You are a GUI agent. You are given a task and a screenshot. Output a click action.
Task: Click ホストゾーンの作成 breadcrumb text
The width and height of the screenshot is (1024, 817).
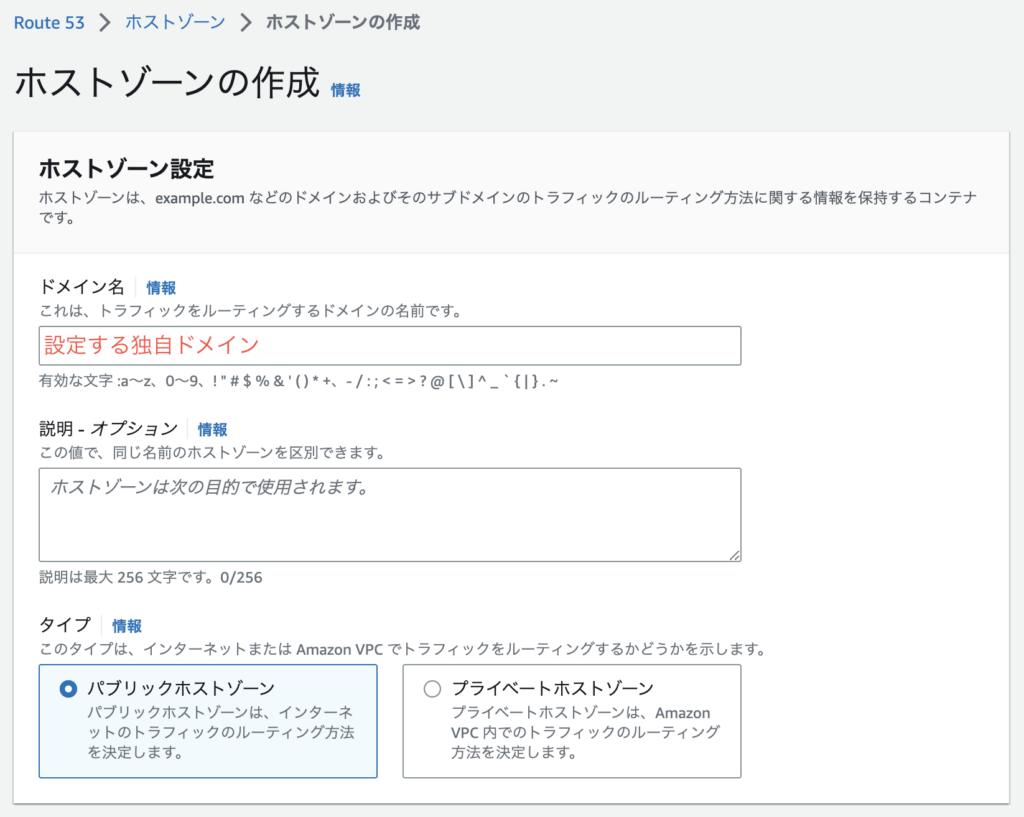pos(342,23)
